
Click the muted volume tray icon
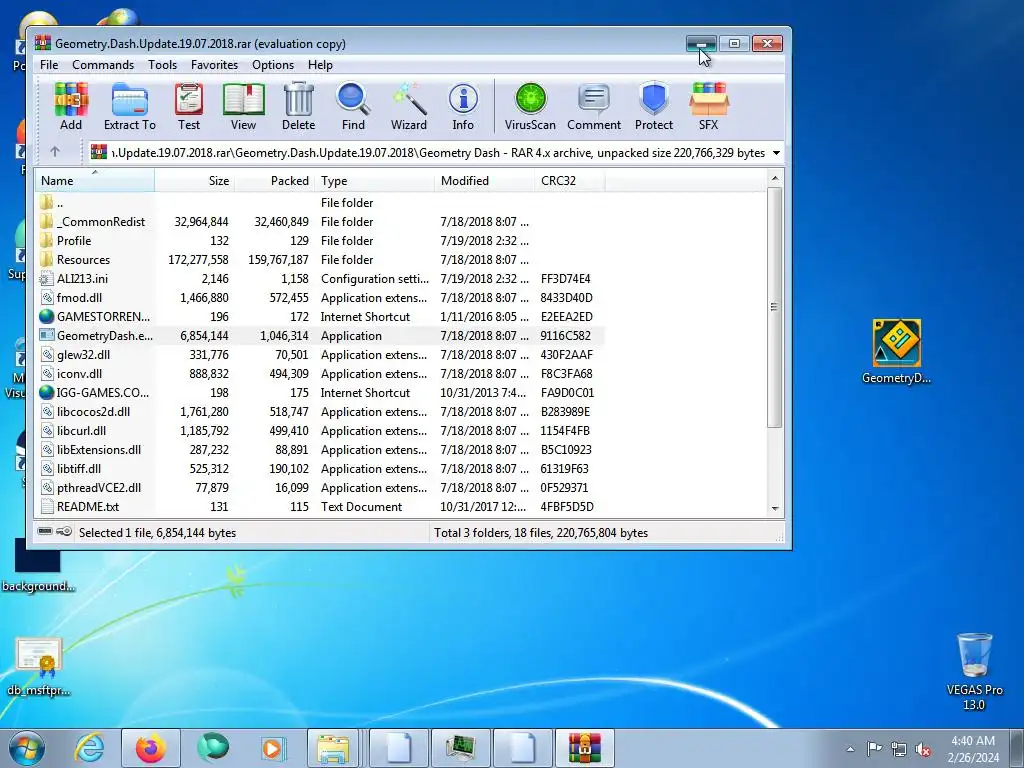[x=923, y=749]
